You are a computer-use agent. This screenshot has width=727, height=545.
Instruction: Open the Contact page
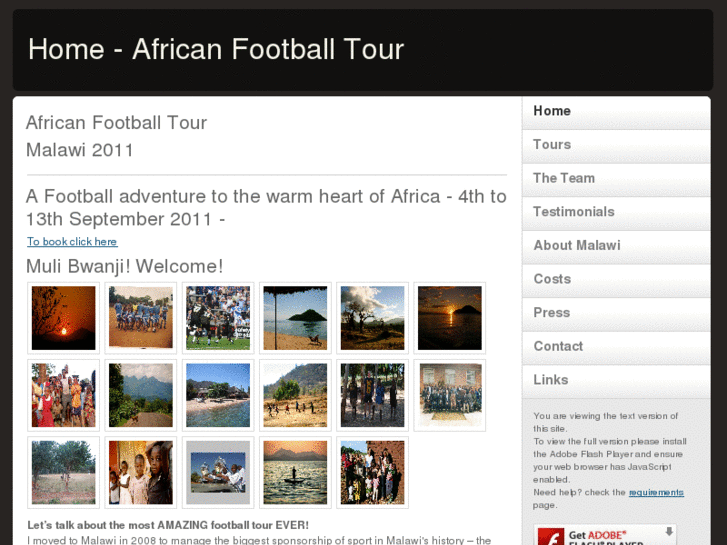(558, 346)
